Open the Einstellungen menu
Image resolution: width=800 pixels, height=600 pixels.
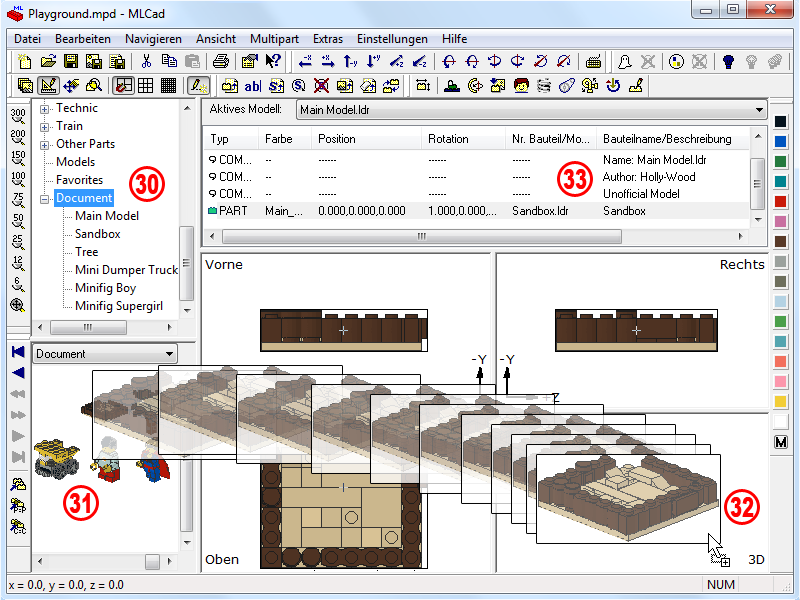tap(392, 39)
